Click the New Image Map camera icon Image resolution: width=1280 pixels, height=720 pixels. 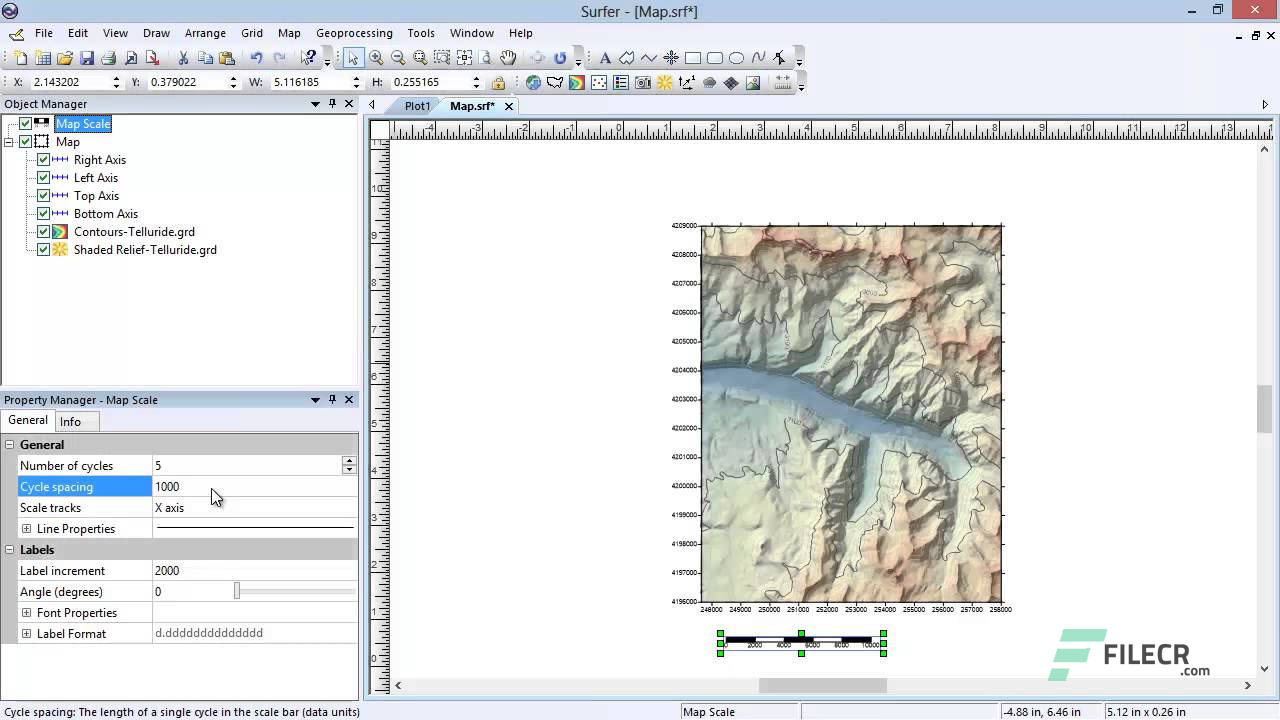click(643, 83)
